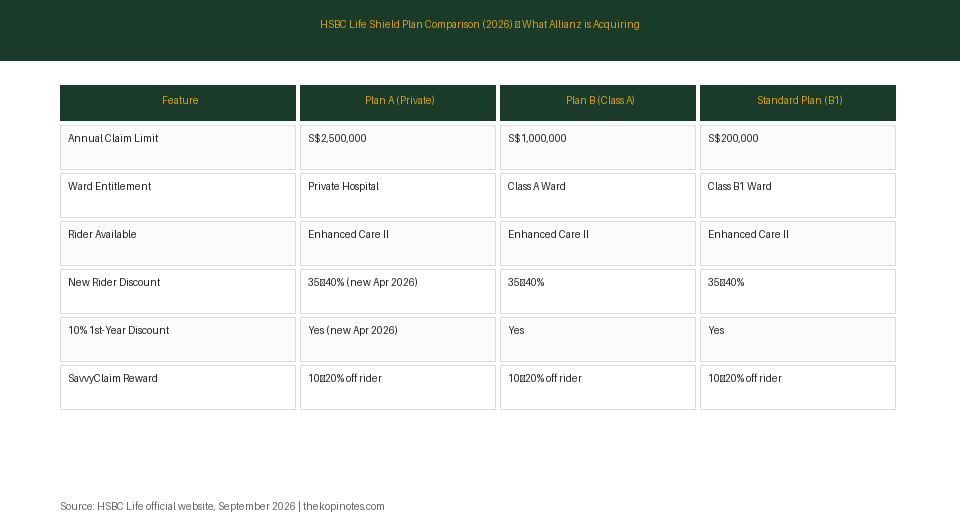960x520 pixels.
Task: Click the source footnote citing HSBC Life website
Action: click(222, 507)
